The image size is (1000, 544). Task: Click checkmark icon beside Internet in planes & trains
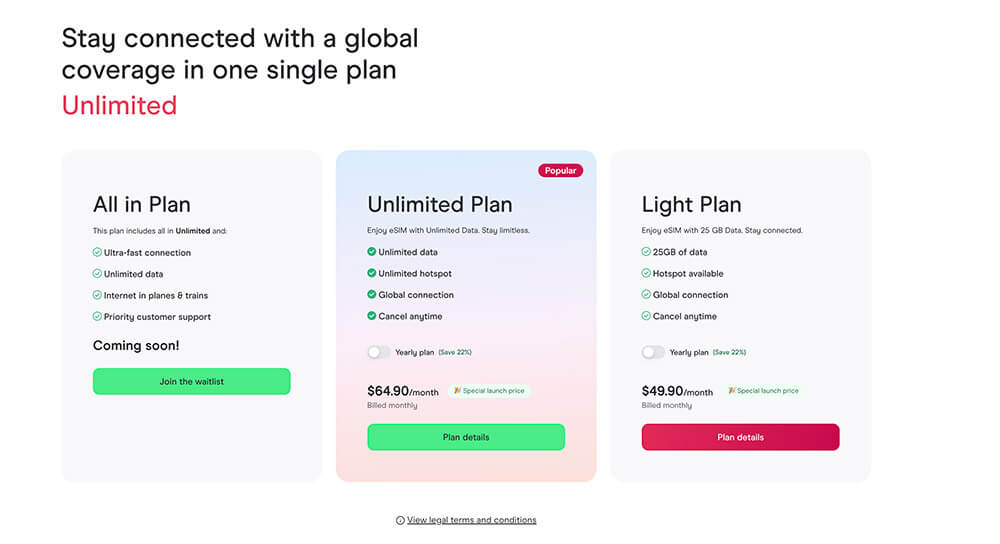[97, 296]
